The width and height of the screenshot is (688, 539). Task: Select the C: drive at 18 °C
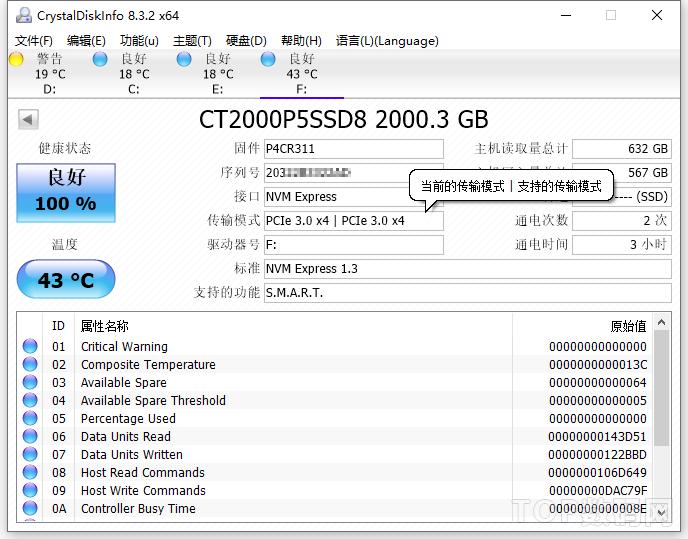pos(134,73)
